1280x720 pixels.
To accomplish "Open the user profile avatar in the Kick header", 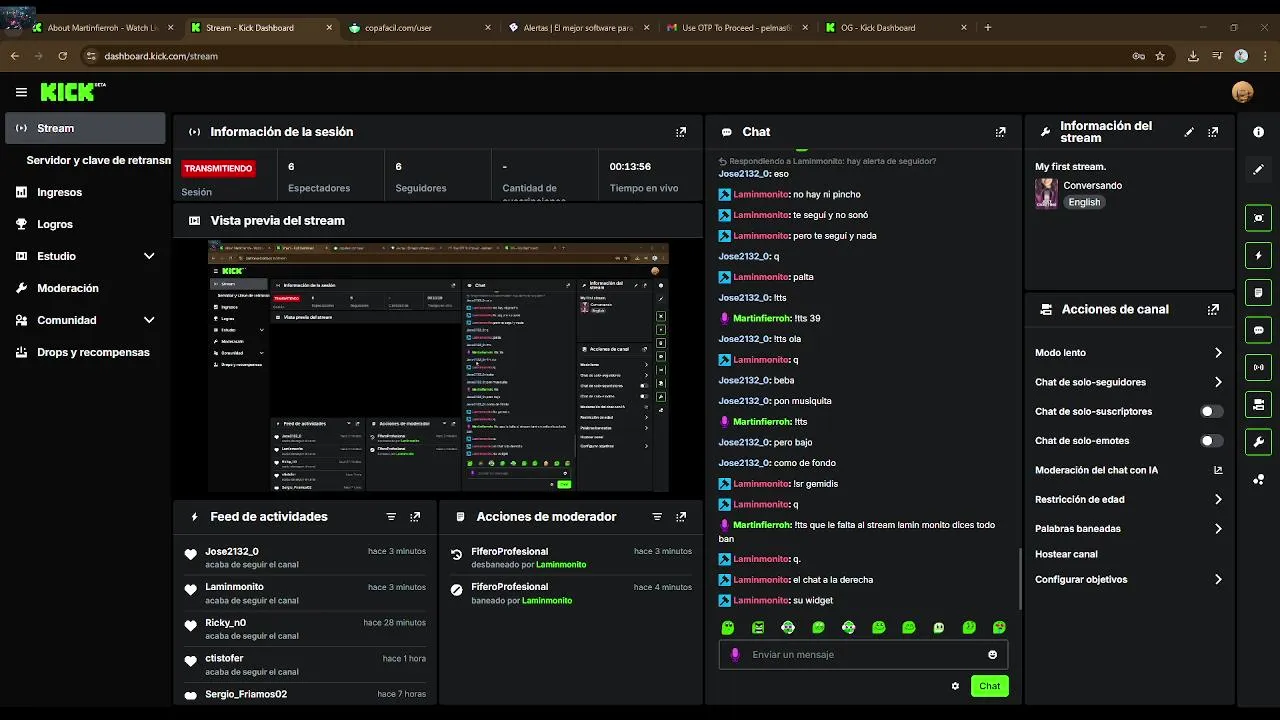I will point(1242,92).
